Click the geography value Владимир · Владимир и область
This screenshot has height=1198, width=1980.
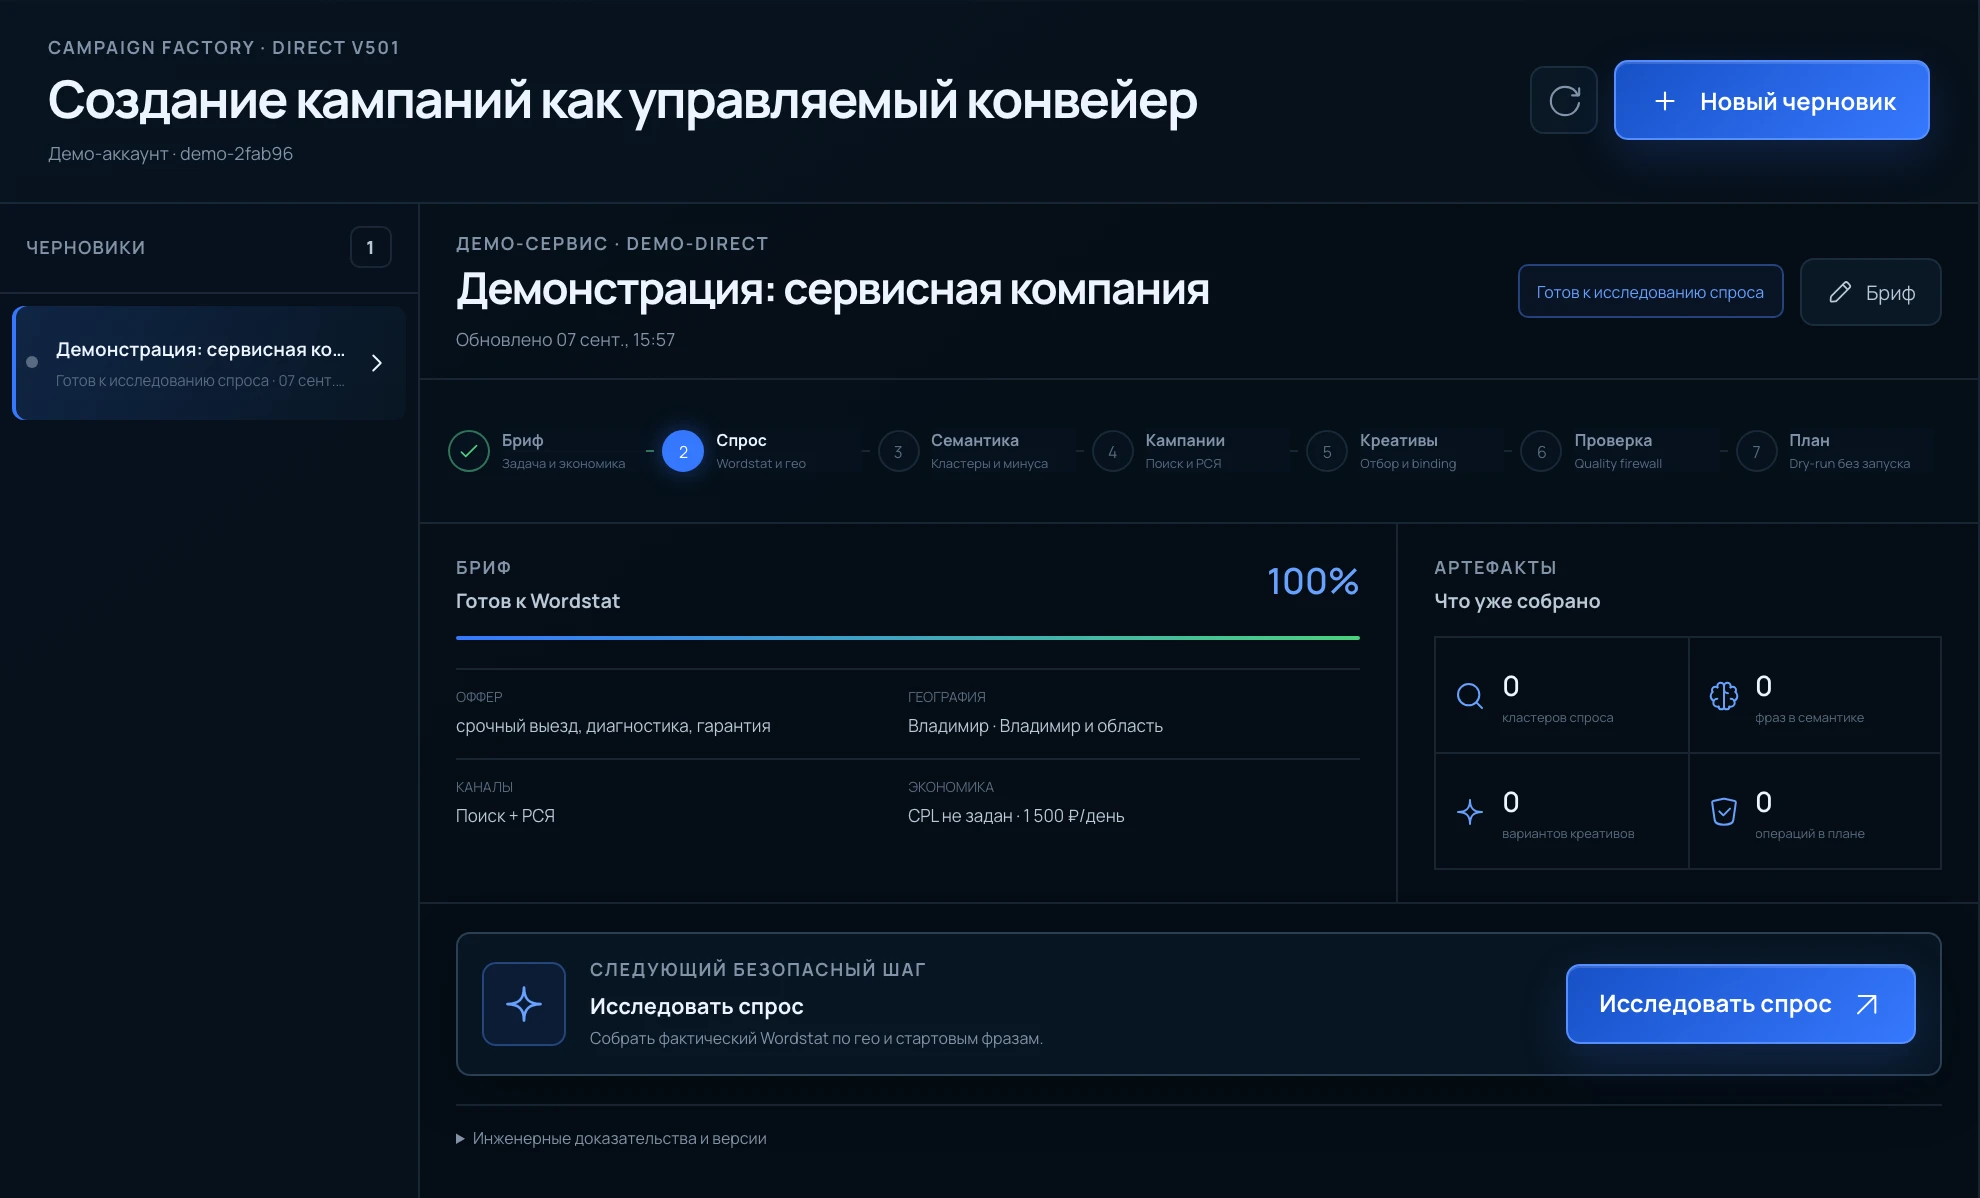click(1035, 726)
